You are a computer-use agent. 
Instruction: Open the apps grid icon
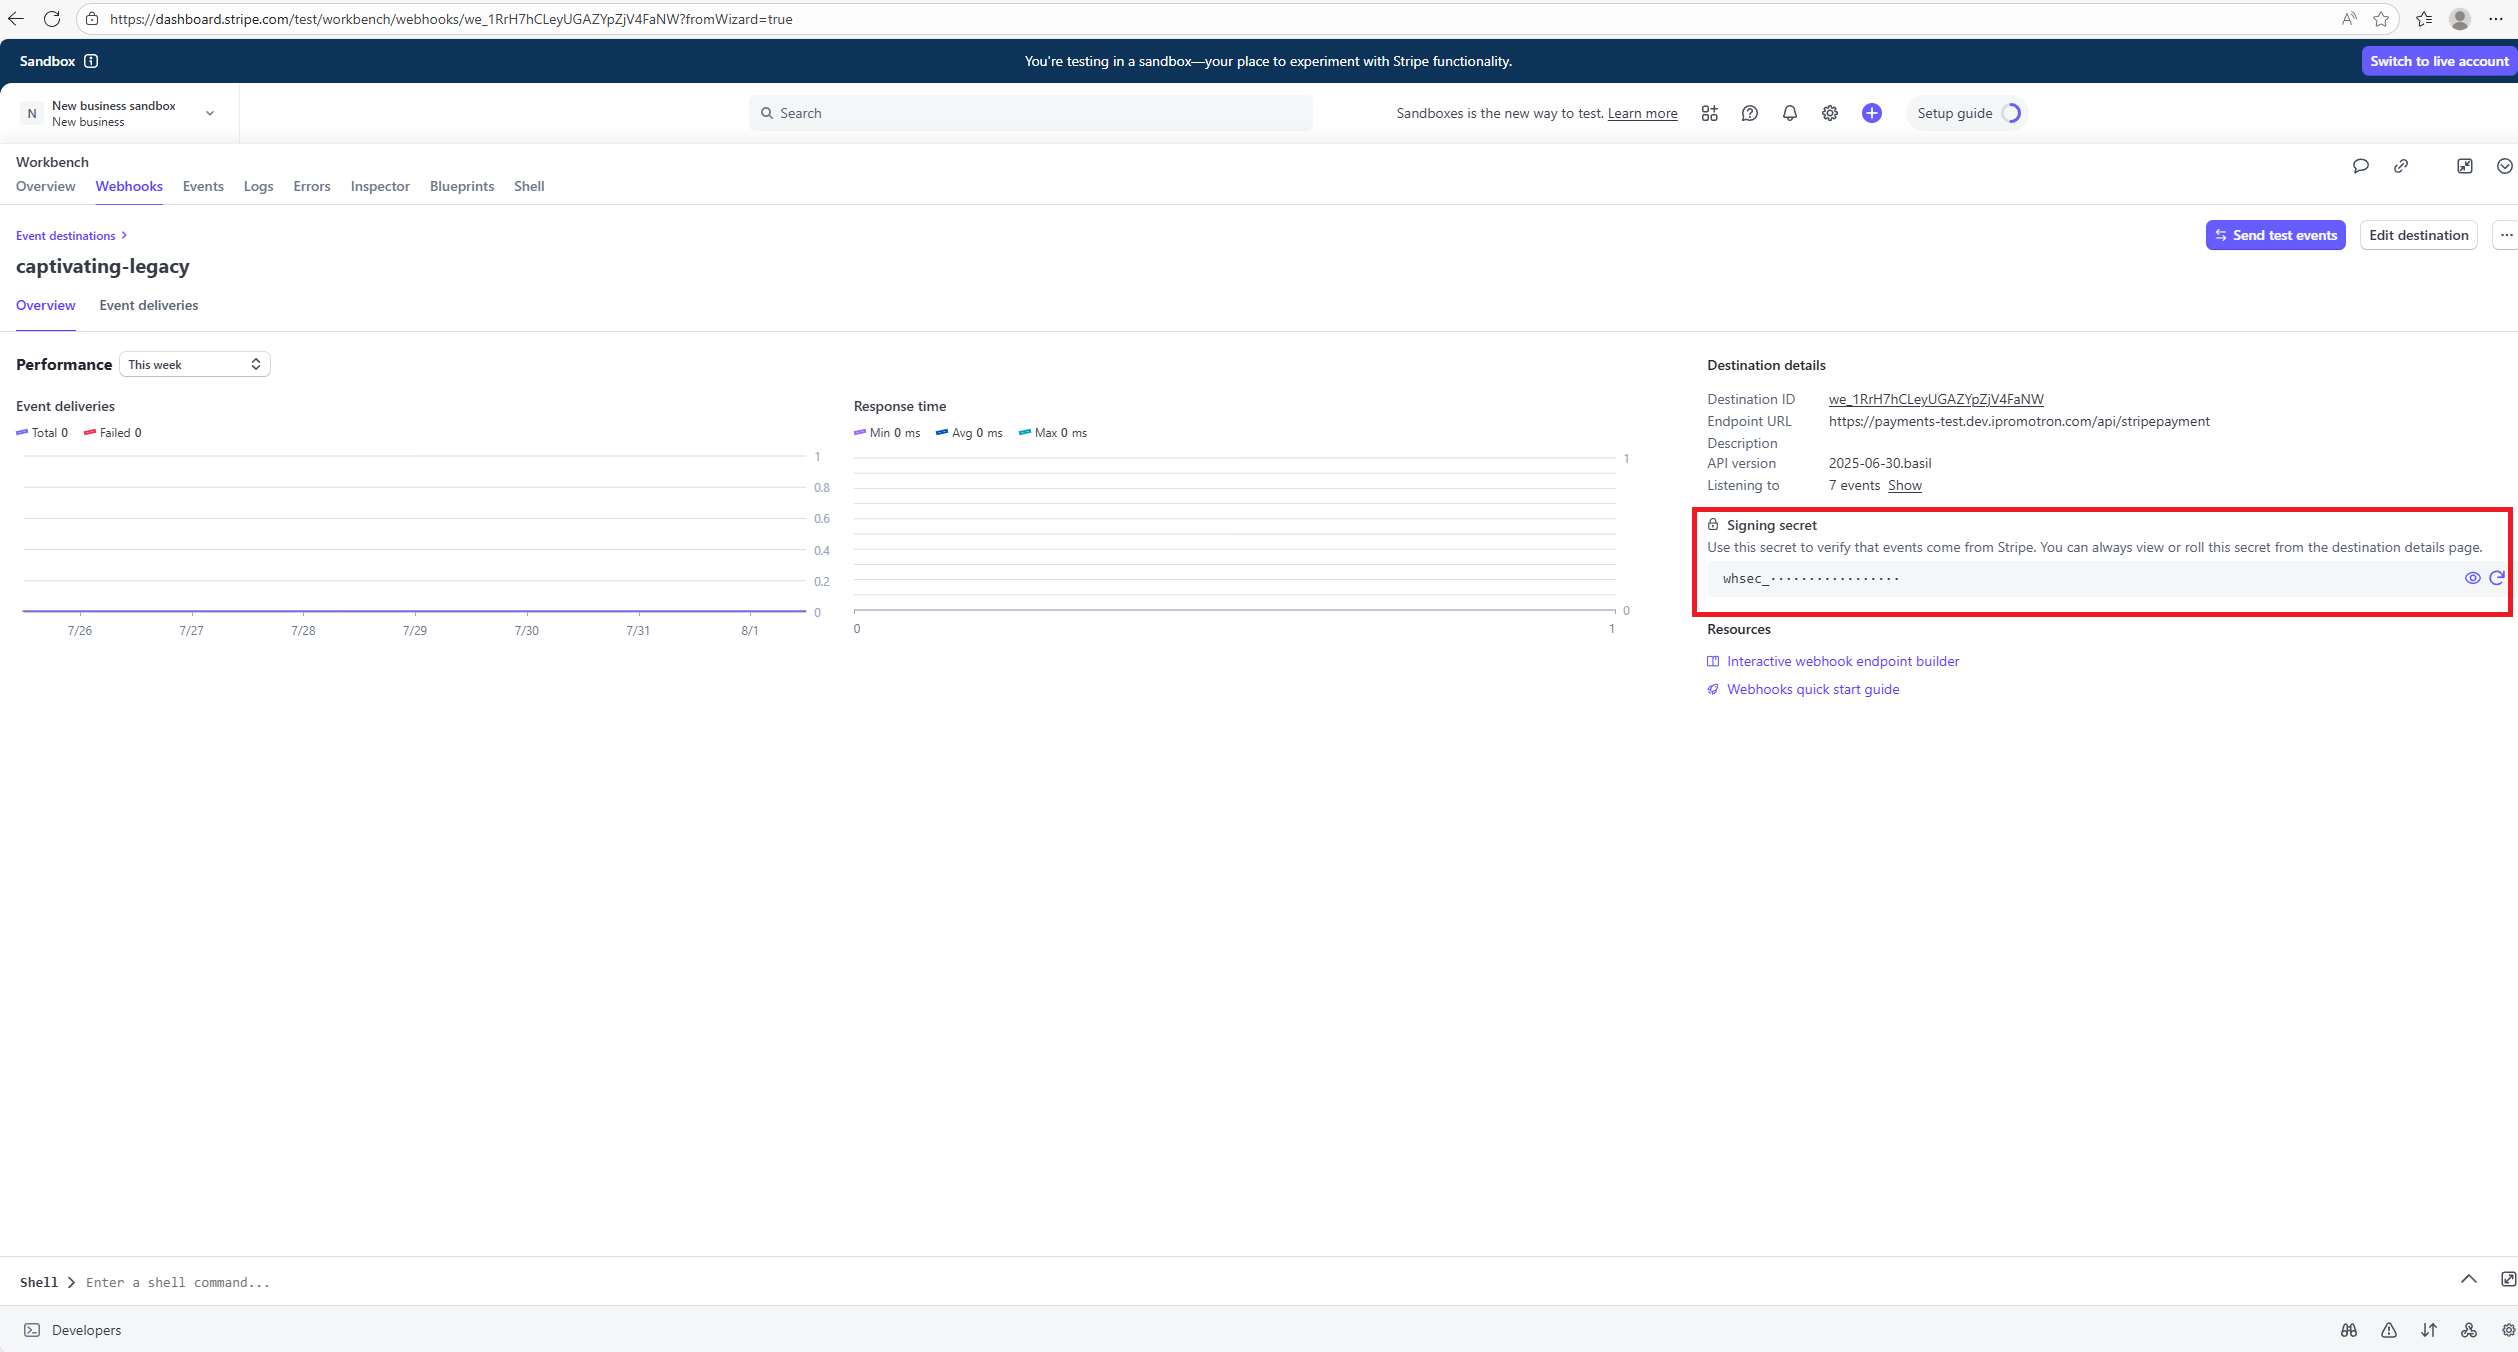tap(1710, 113)
